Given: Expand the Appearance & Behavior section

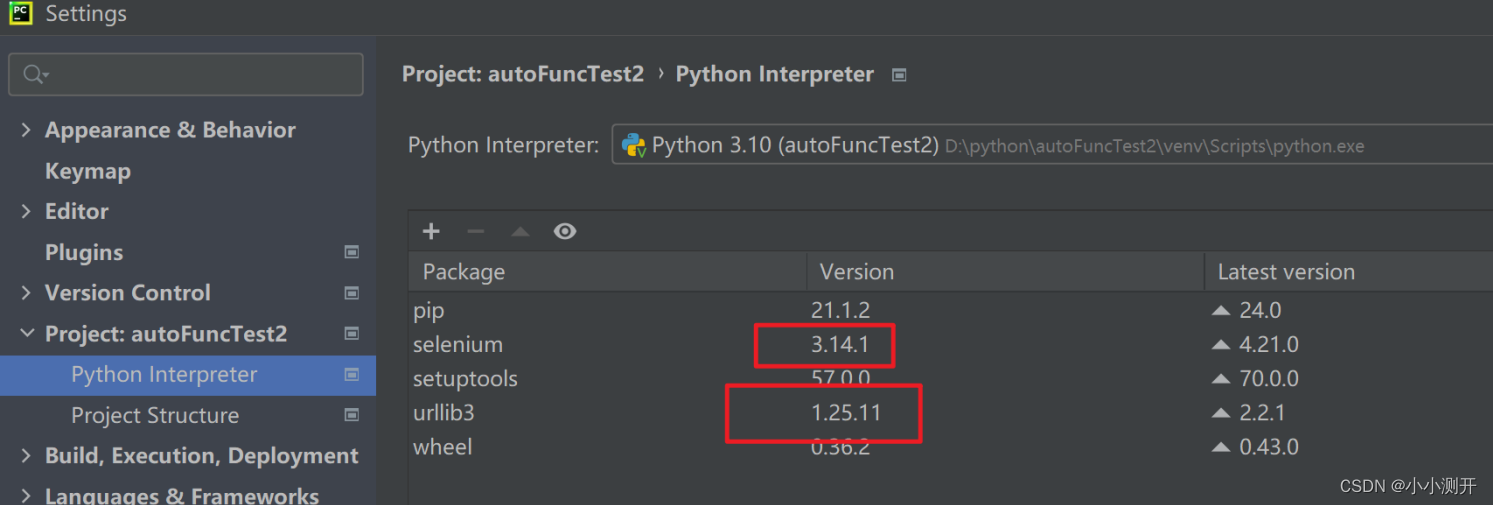Looking at the screenshot, I should pyautogui.click(x=26, y=131).
